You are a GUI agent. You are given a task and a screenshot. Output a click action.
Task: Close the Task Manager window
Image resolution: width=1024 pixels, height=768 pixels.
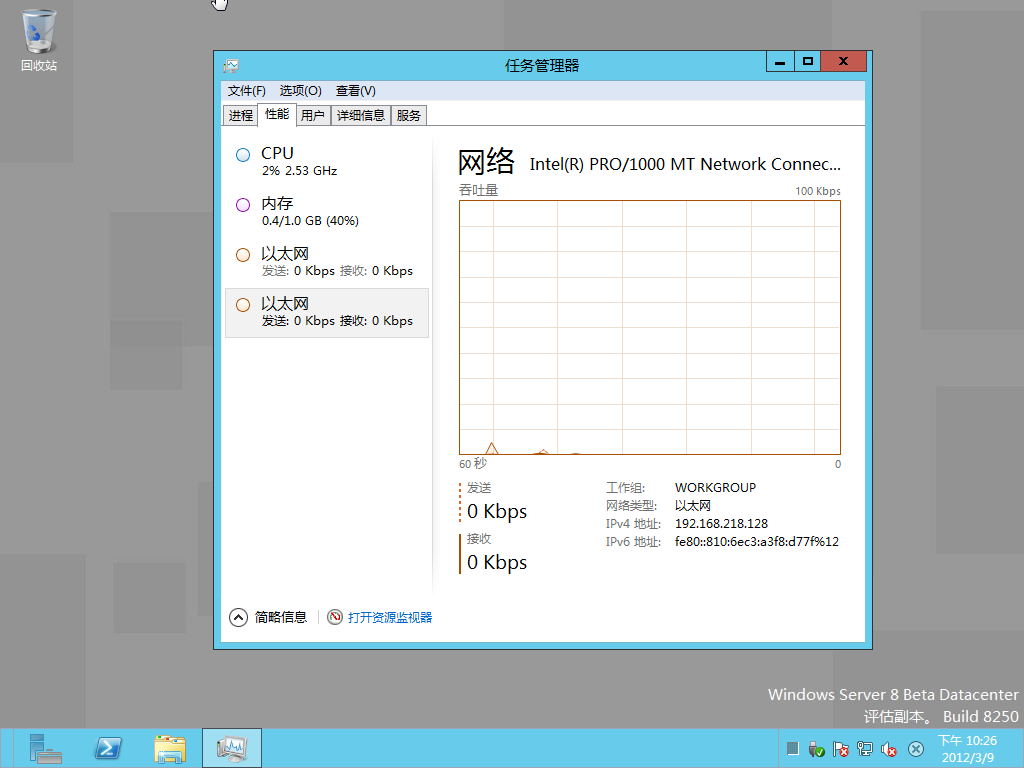843,61
